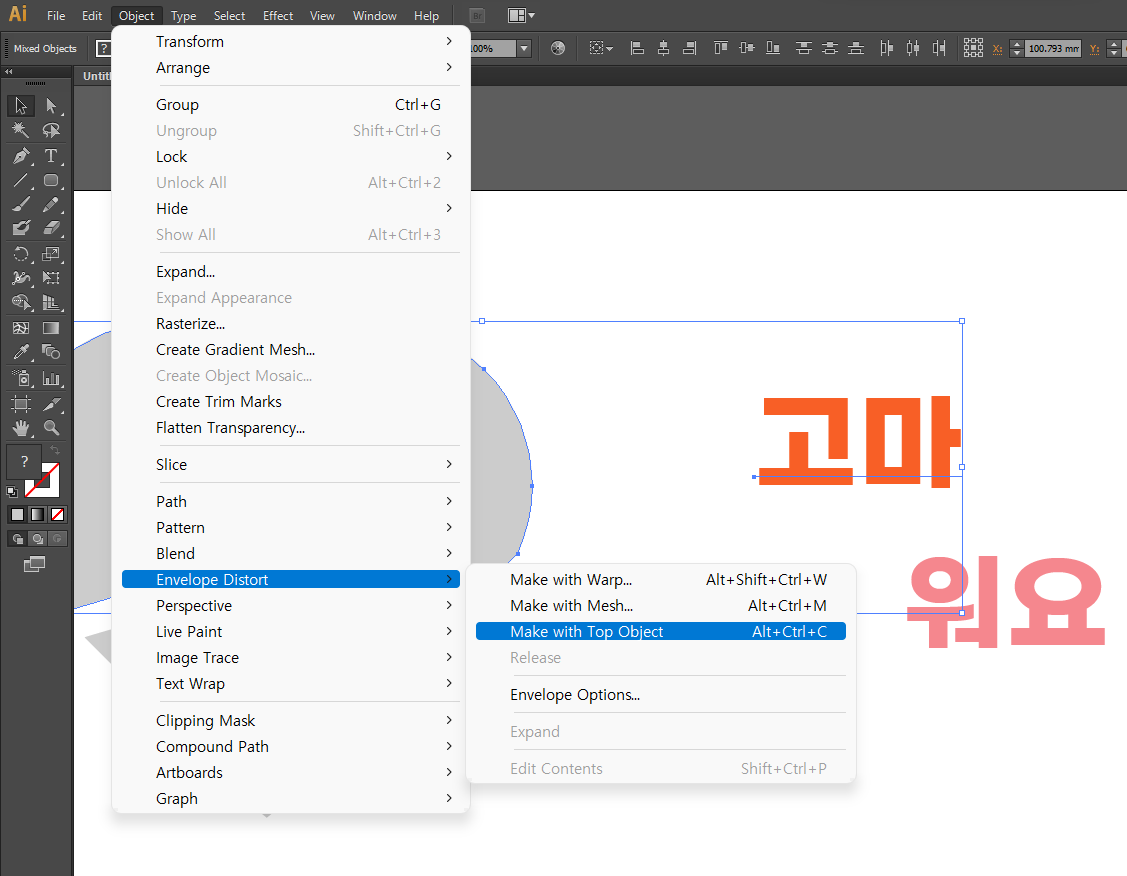The width and height of the screenshot is (1127, 876).
Task: Open Envelope Options dialog
Action: 661,695
